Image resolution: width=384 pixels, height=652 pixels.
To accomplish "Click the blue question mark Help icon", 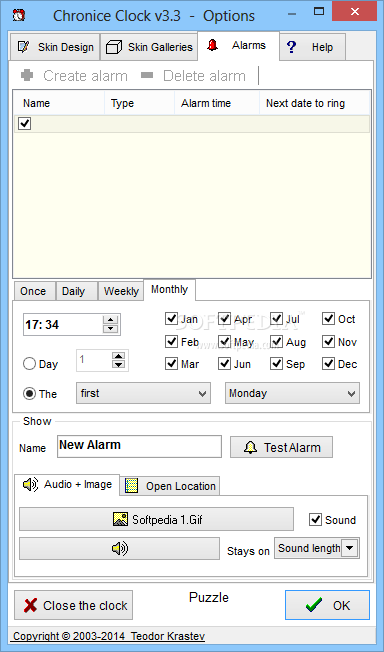I will (292, 47).
